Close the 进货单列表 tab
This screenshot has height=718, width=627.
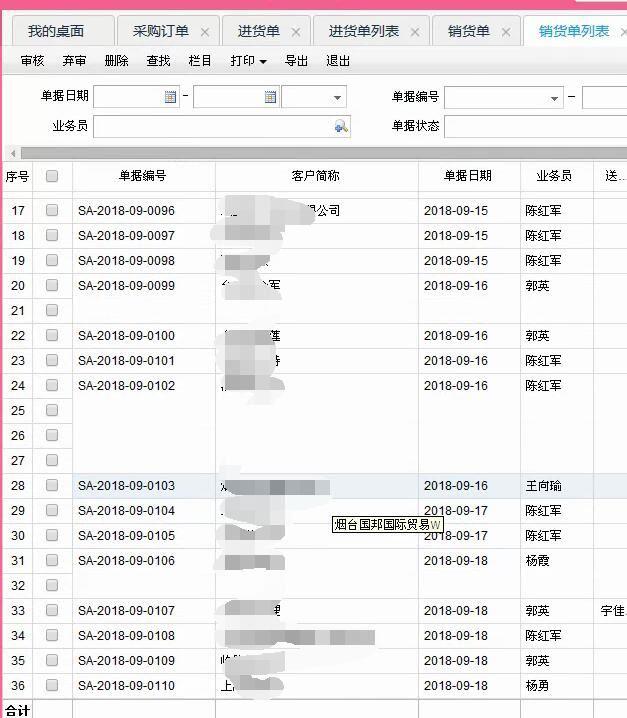tap(415, 32)
